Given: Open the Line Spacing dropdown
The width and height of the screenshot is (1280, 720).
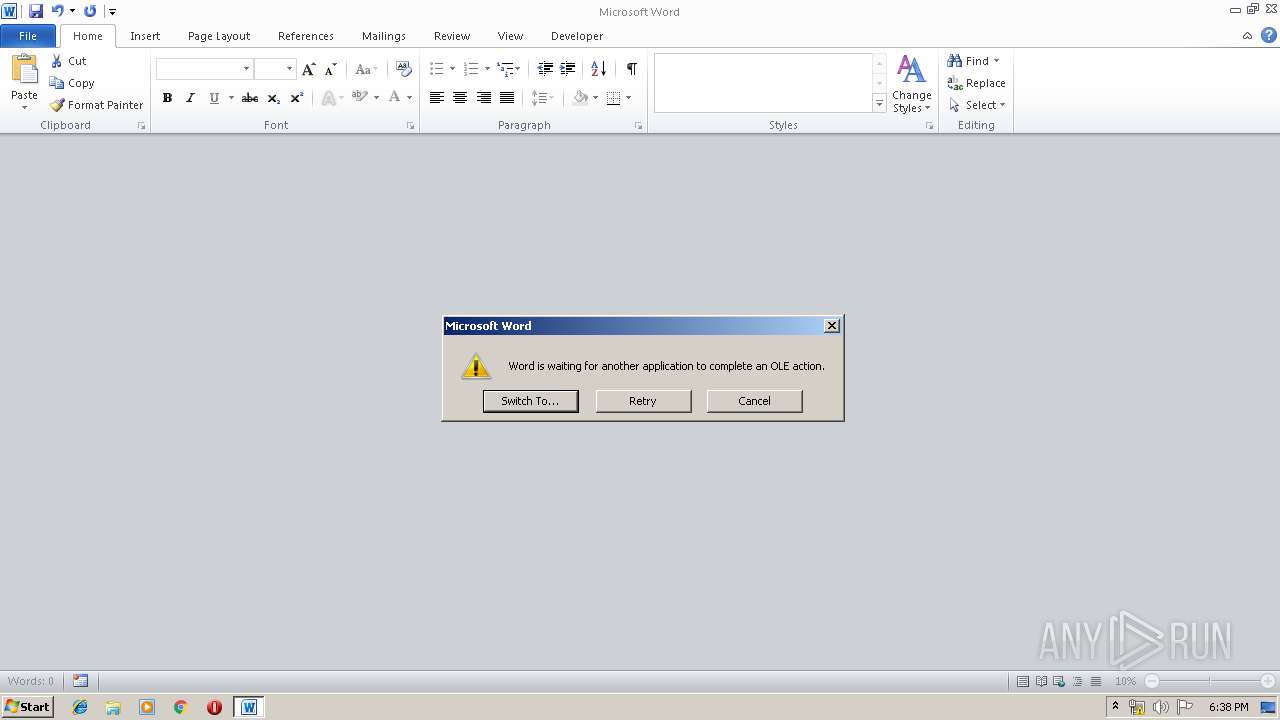Looking at the screenshot, I should (x=542, y=98).
